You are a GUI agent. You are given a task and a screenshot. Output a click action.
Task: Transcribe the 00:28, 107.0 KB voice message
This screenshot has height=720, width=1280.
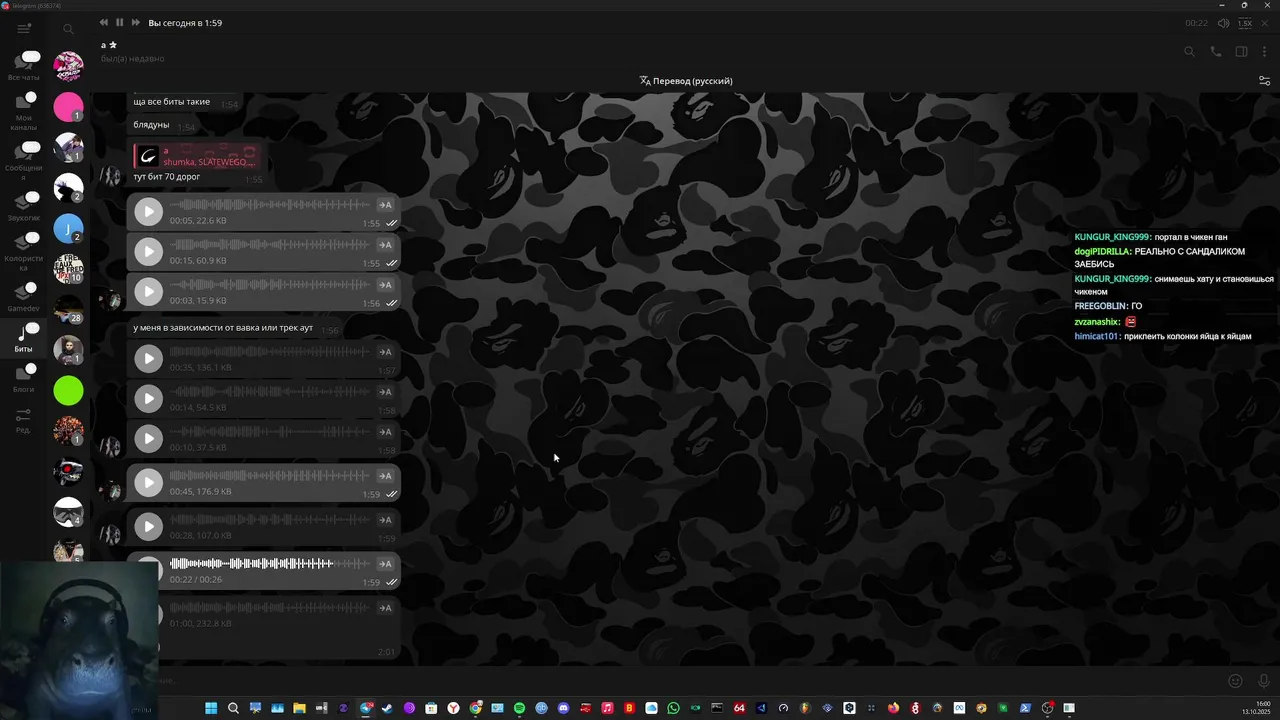click(385, 520)
